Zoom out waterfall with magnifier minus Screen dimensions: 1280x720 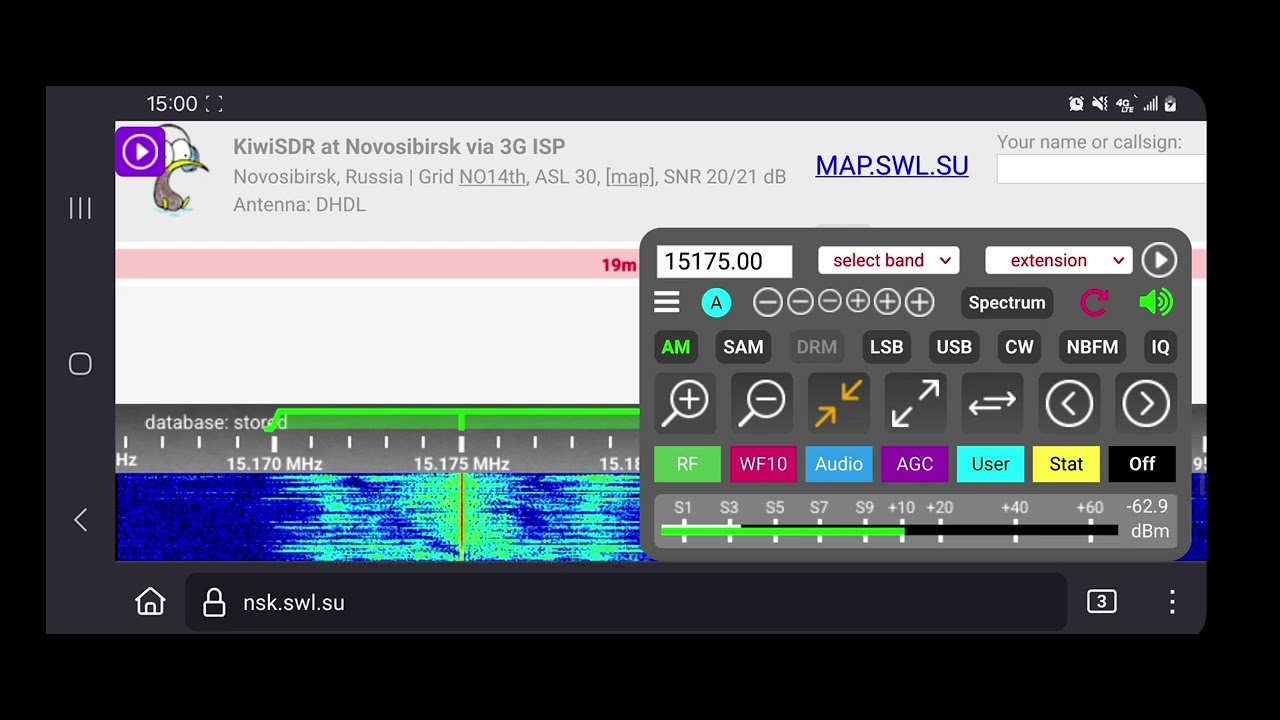763,403
